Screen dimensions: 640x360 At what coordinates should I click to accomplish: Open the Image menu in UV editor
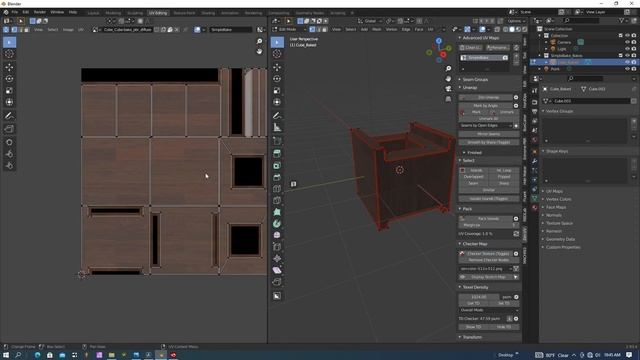tap(68, 30)
